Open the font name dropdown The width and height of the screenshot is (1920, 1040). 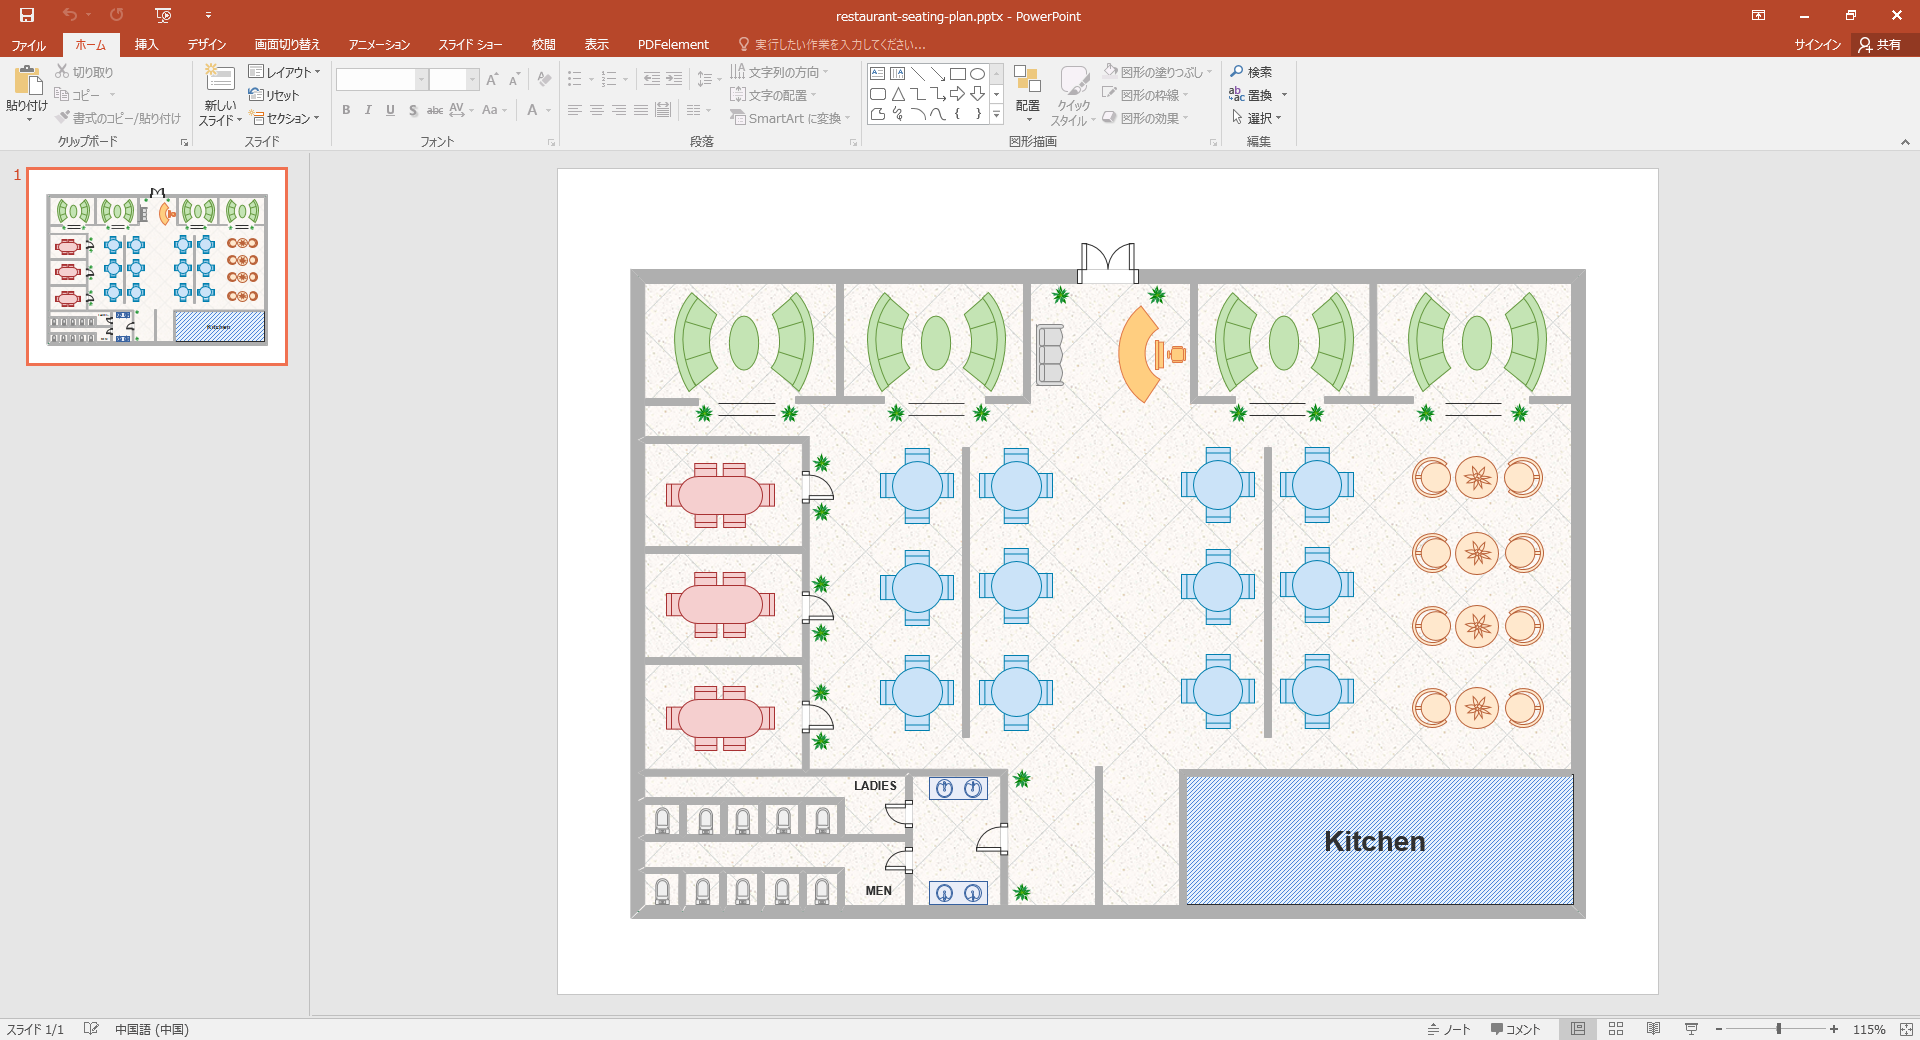[421, 79]
